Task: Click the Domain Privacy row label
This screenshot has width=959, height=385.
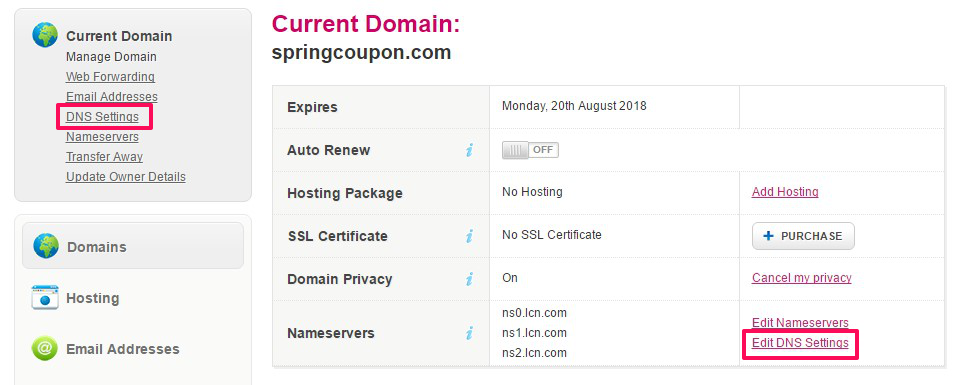Action: click(339, 279)
